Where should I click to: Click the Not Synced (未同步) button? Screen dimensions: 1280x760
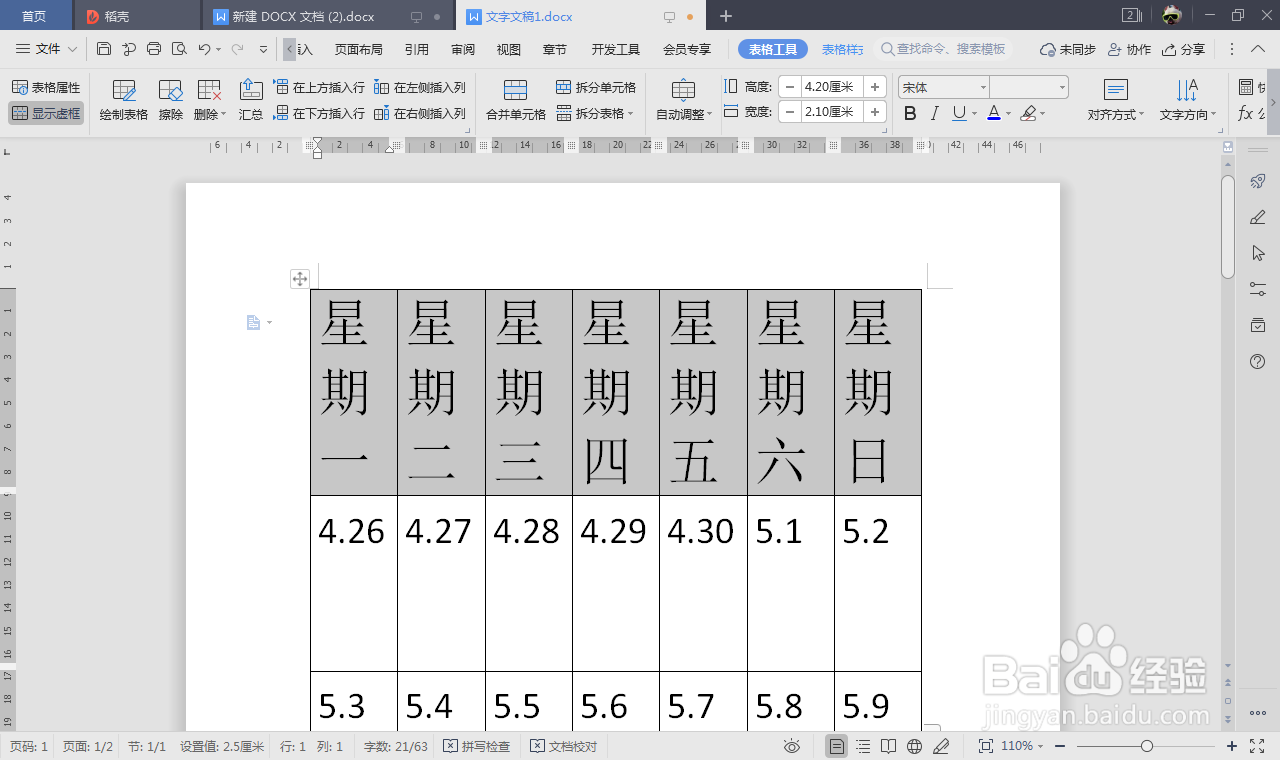(1068, 49)
